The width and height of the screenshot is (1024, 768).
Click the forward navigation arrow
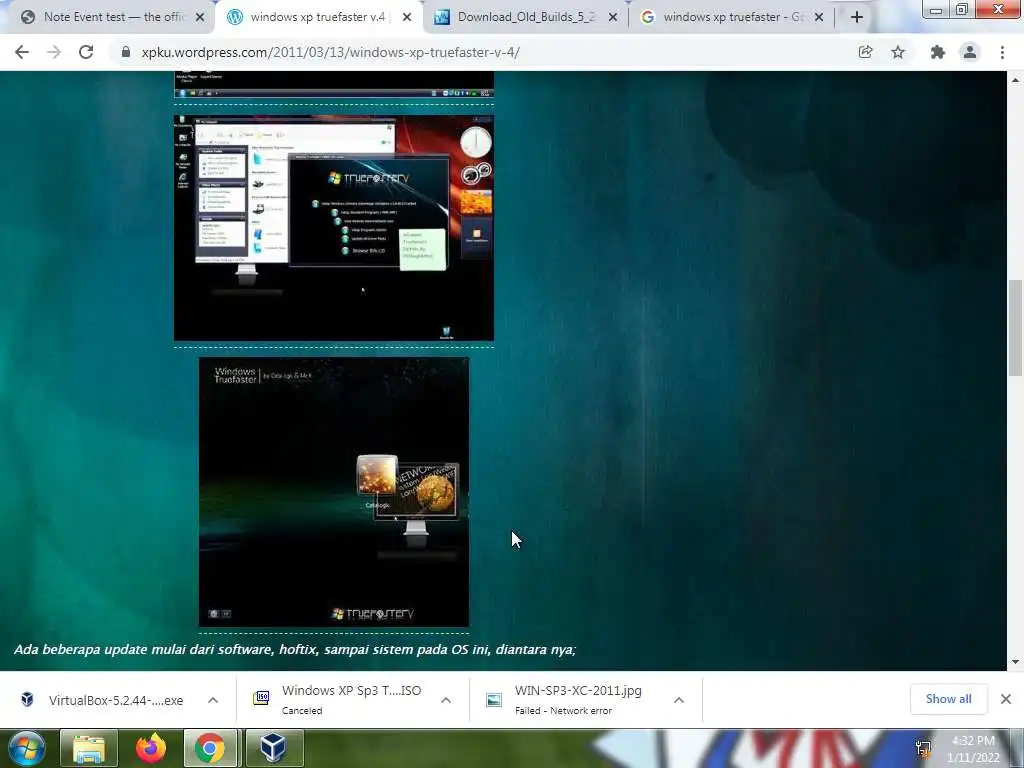click(x=54, y=52)
